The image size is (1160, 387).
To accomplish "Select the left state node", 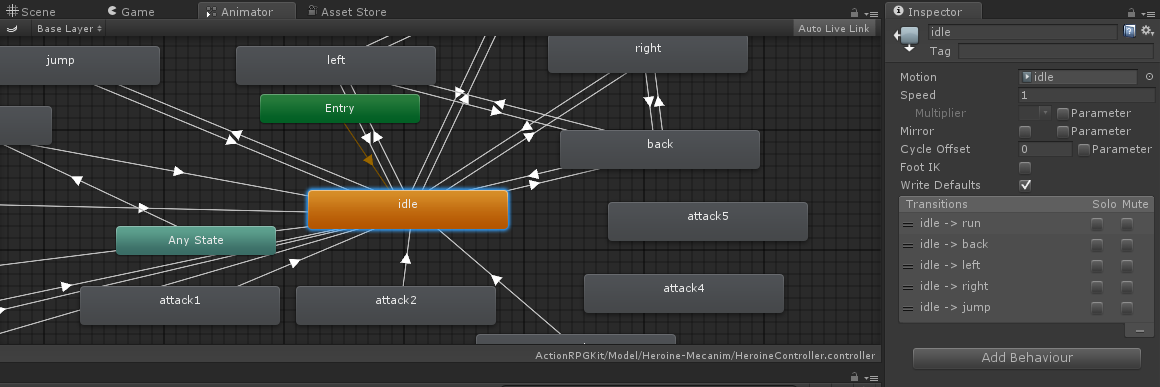I will point(336,65).
